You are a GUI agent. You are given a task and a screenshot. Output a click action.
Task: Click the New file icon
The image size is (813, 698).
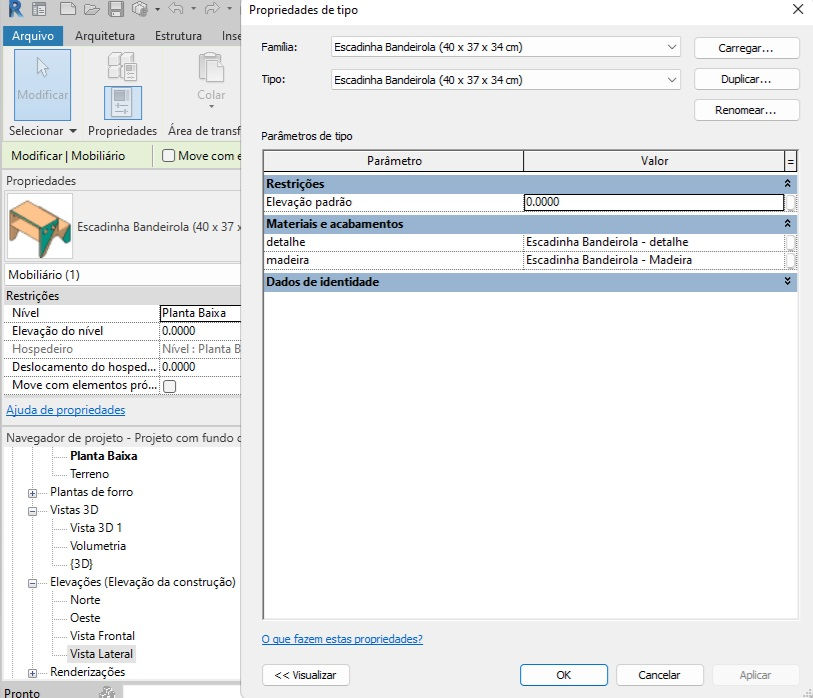point(68,9)
